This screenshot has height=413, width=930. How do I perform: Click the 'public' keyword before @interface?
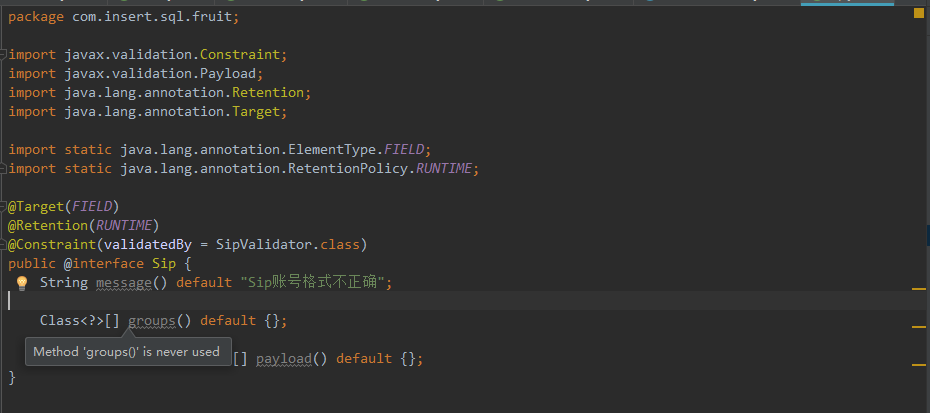pos(32,263)
